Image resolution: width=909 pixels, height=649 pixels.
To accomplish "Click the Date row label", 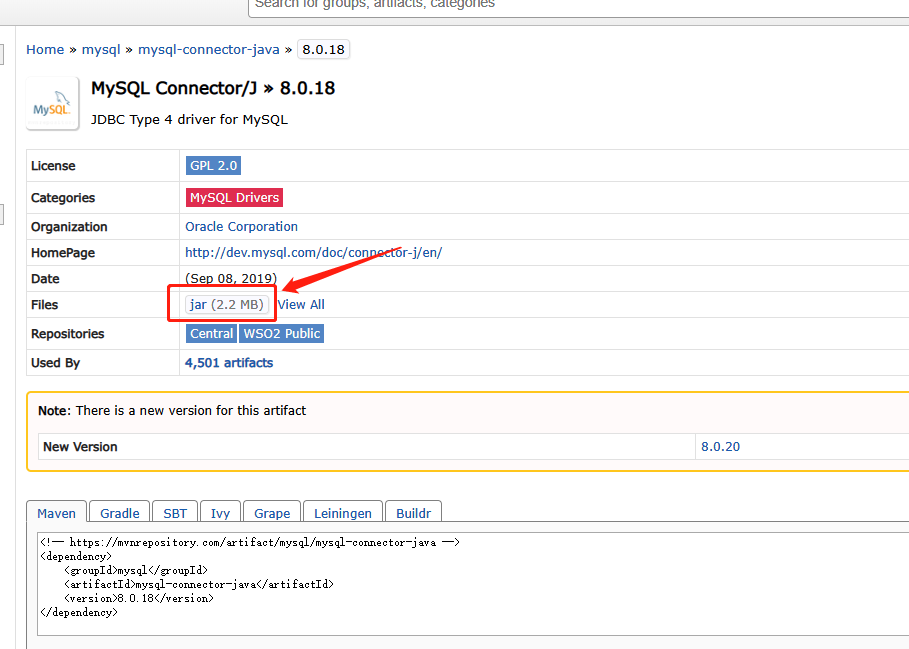I will click(45, 279).
